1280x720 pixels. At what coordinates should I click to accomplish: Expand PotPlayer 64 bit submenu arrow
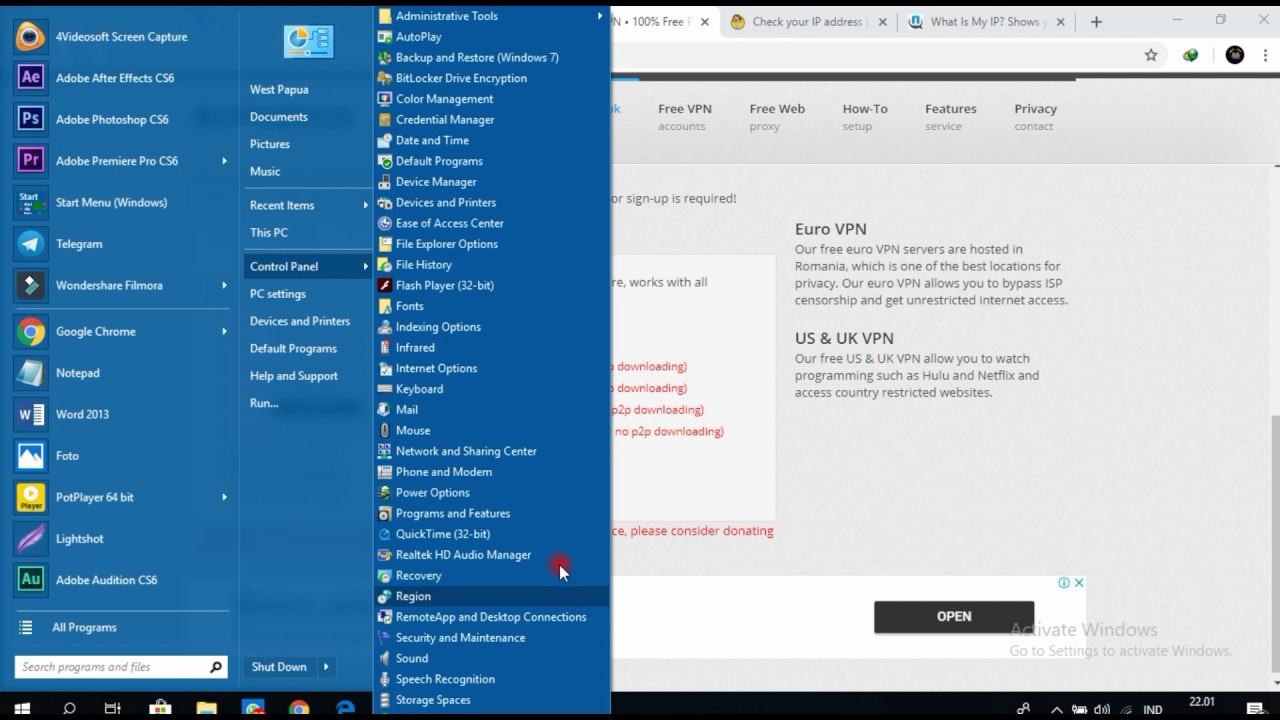(224, 497)
